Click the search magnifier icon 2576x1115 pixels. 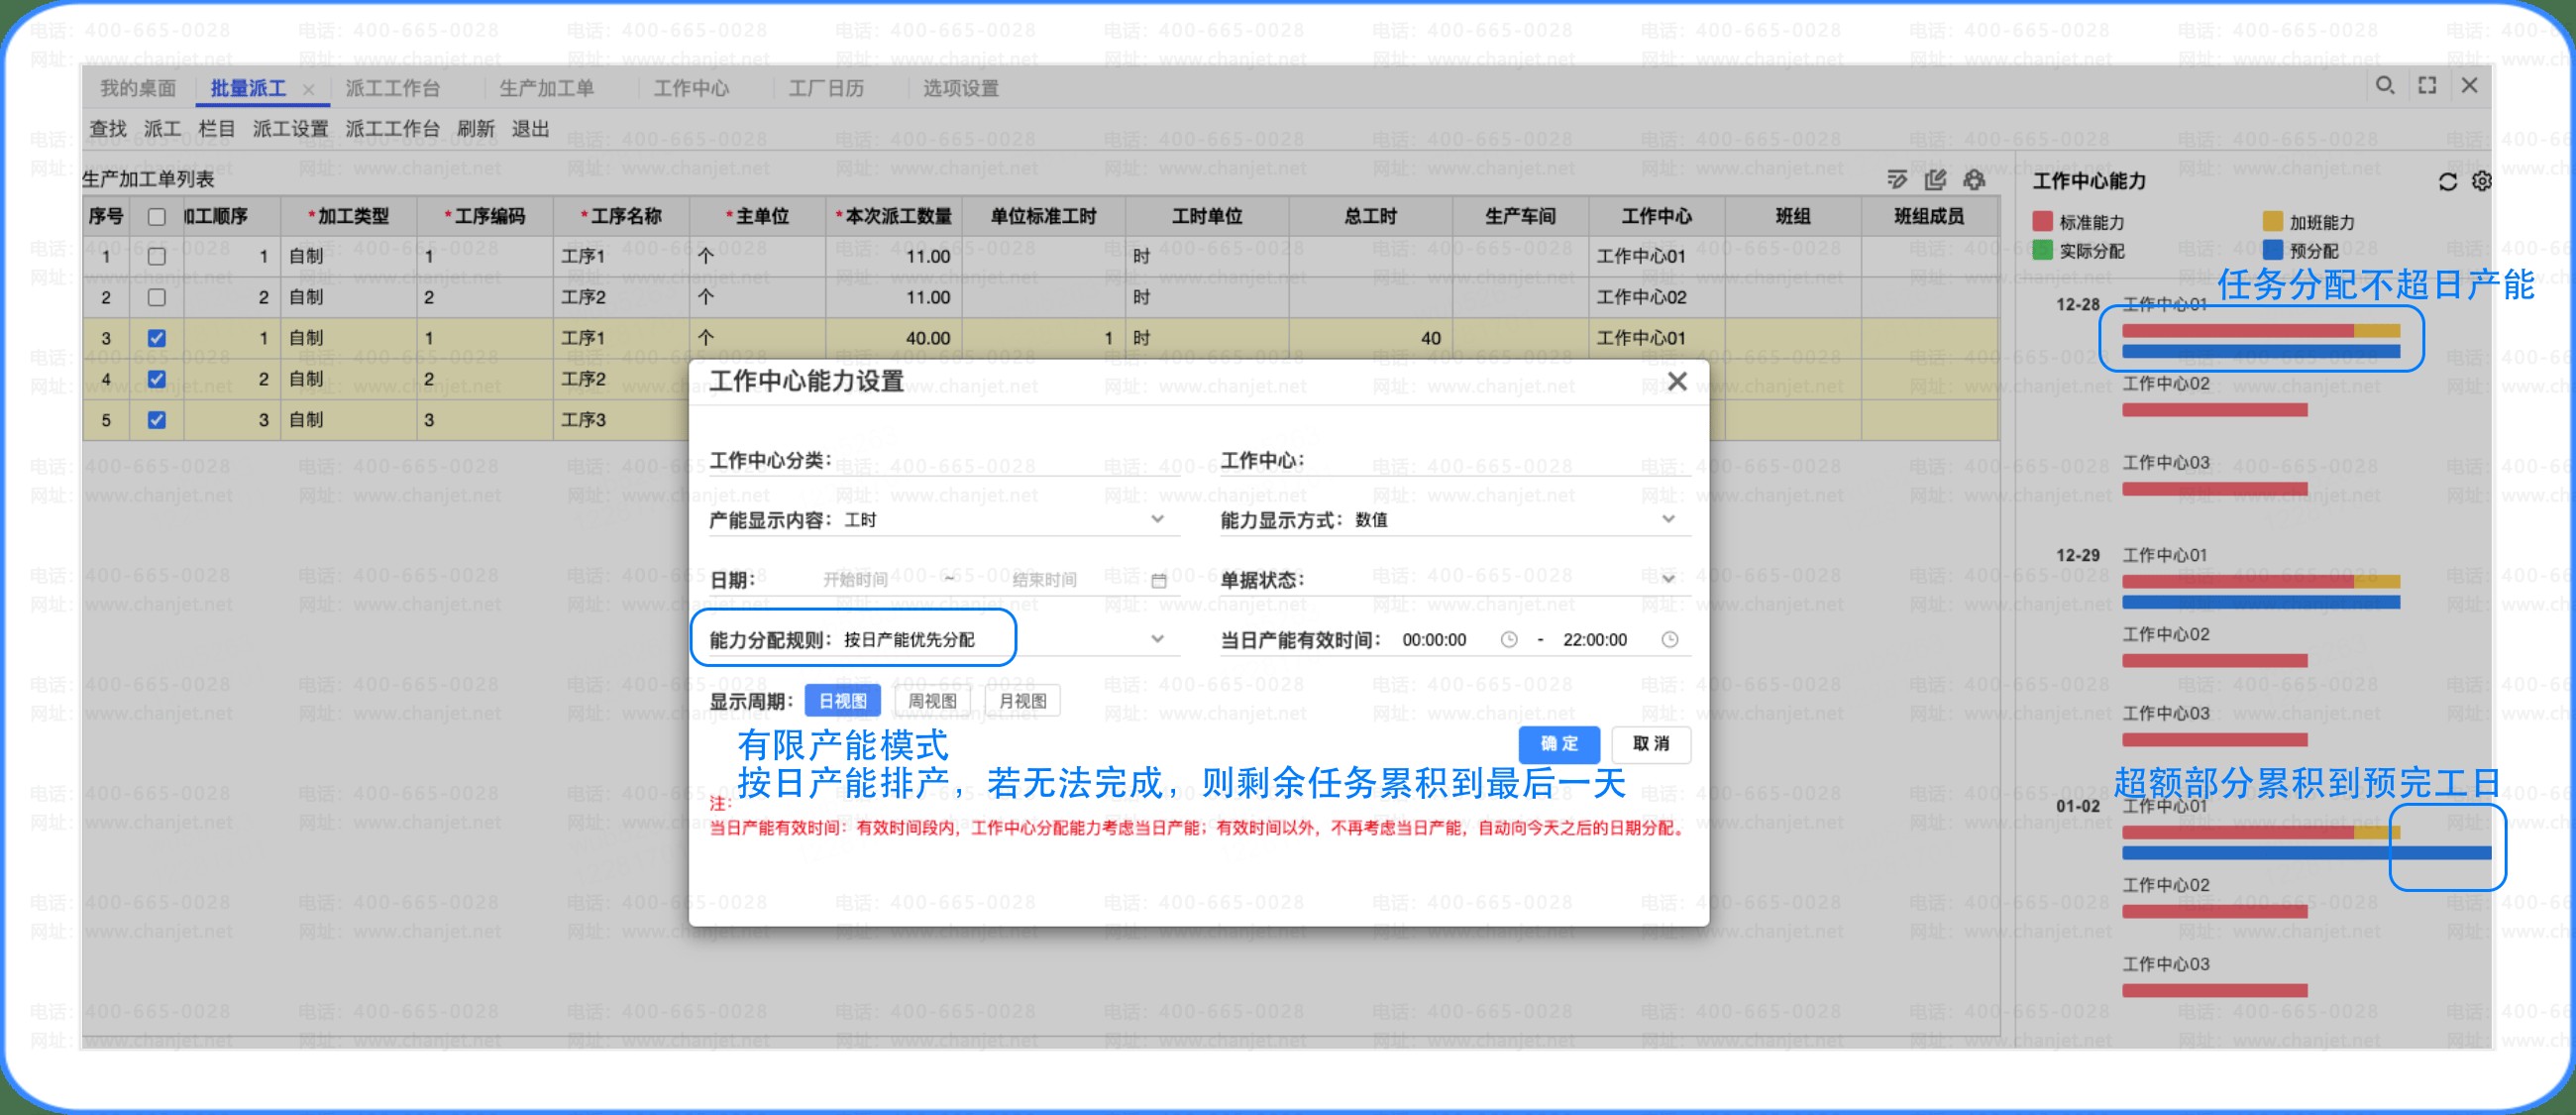click(2385, 86)
